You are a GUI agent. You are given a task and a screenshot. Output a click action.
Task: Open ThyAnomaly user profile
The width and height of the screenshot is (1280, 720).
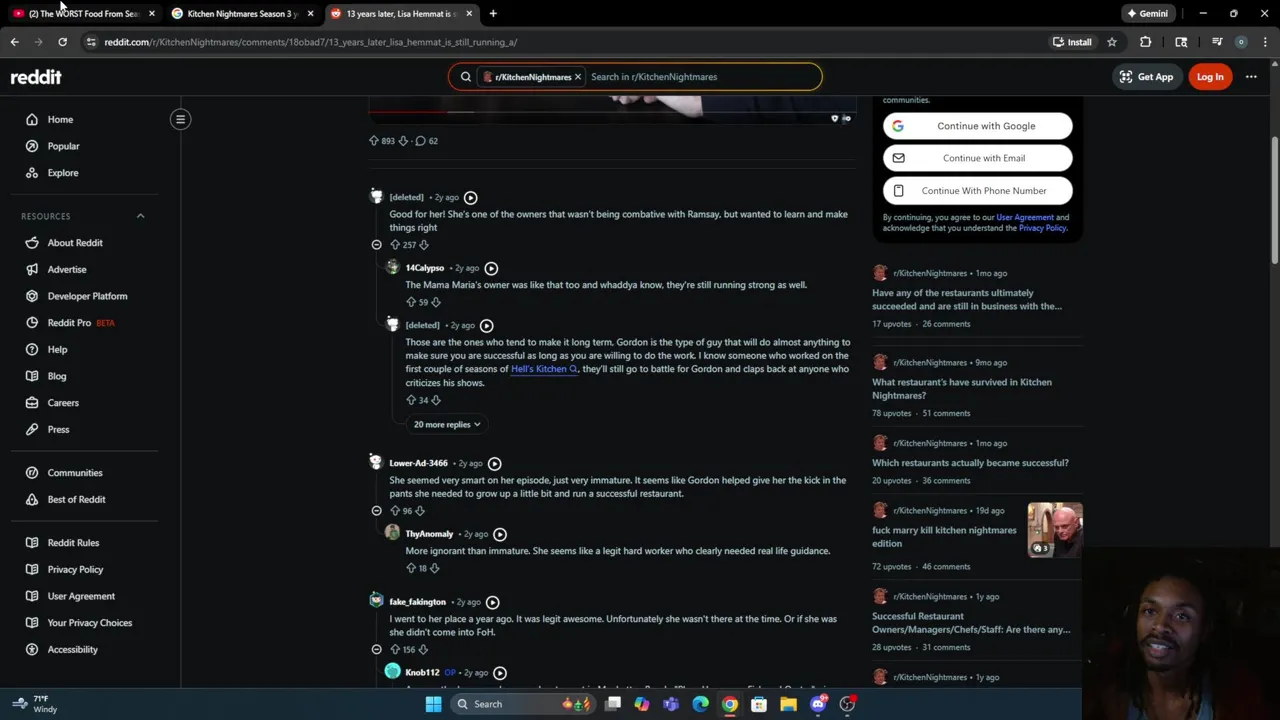pos(429,534)
